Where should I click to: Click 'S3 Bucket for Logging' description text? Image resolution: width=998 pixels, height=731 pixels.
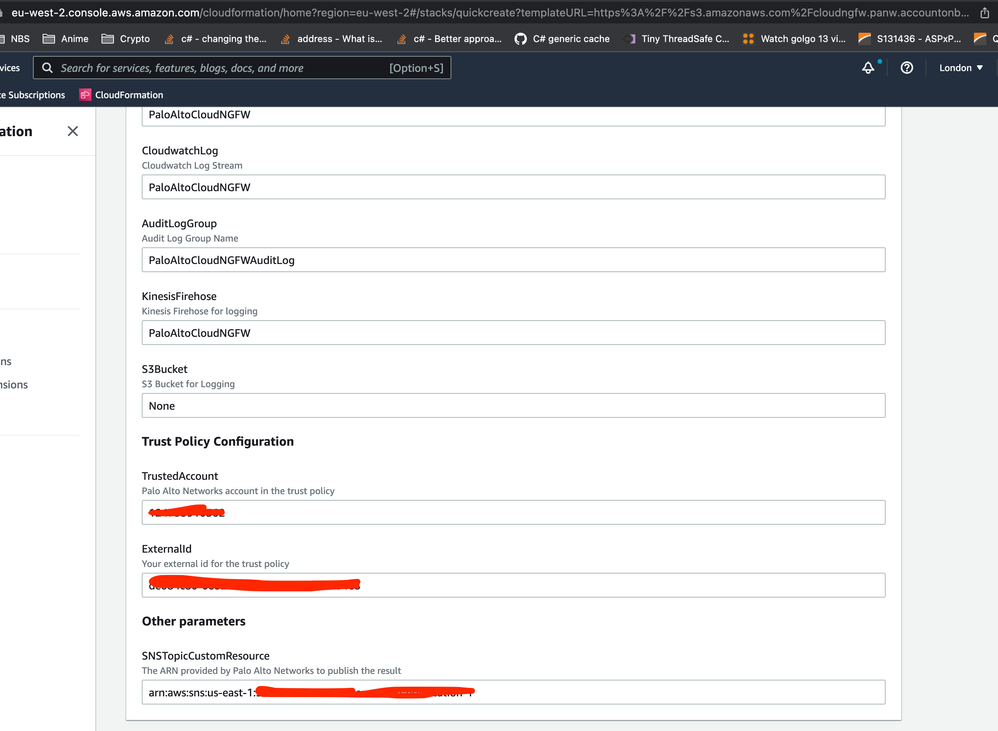(188, 384)
